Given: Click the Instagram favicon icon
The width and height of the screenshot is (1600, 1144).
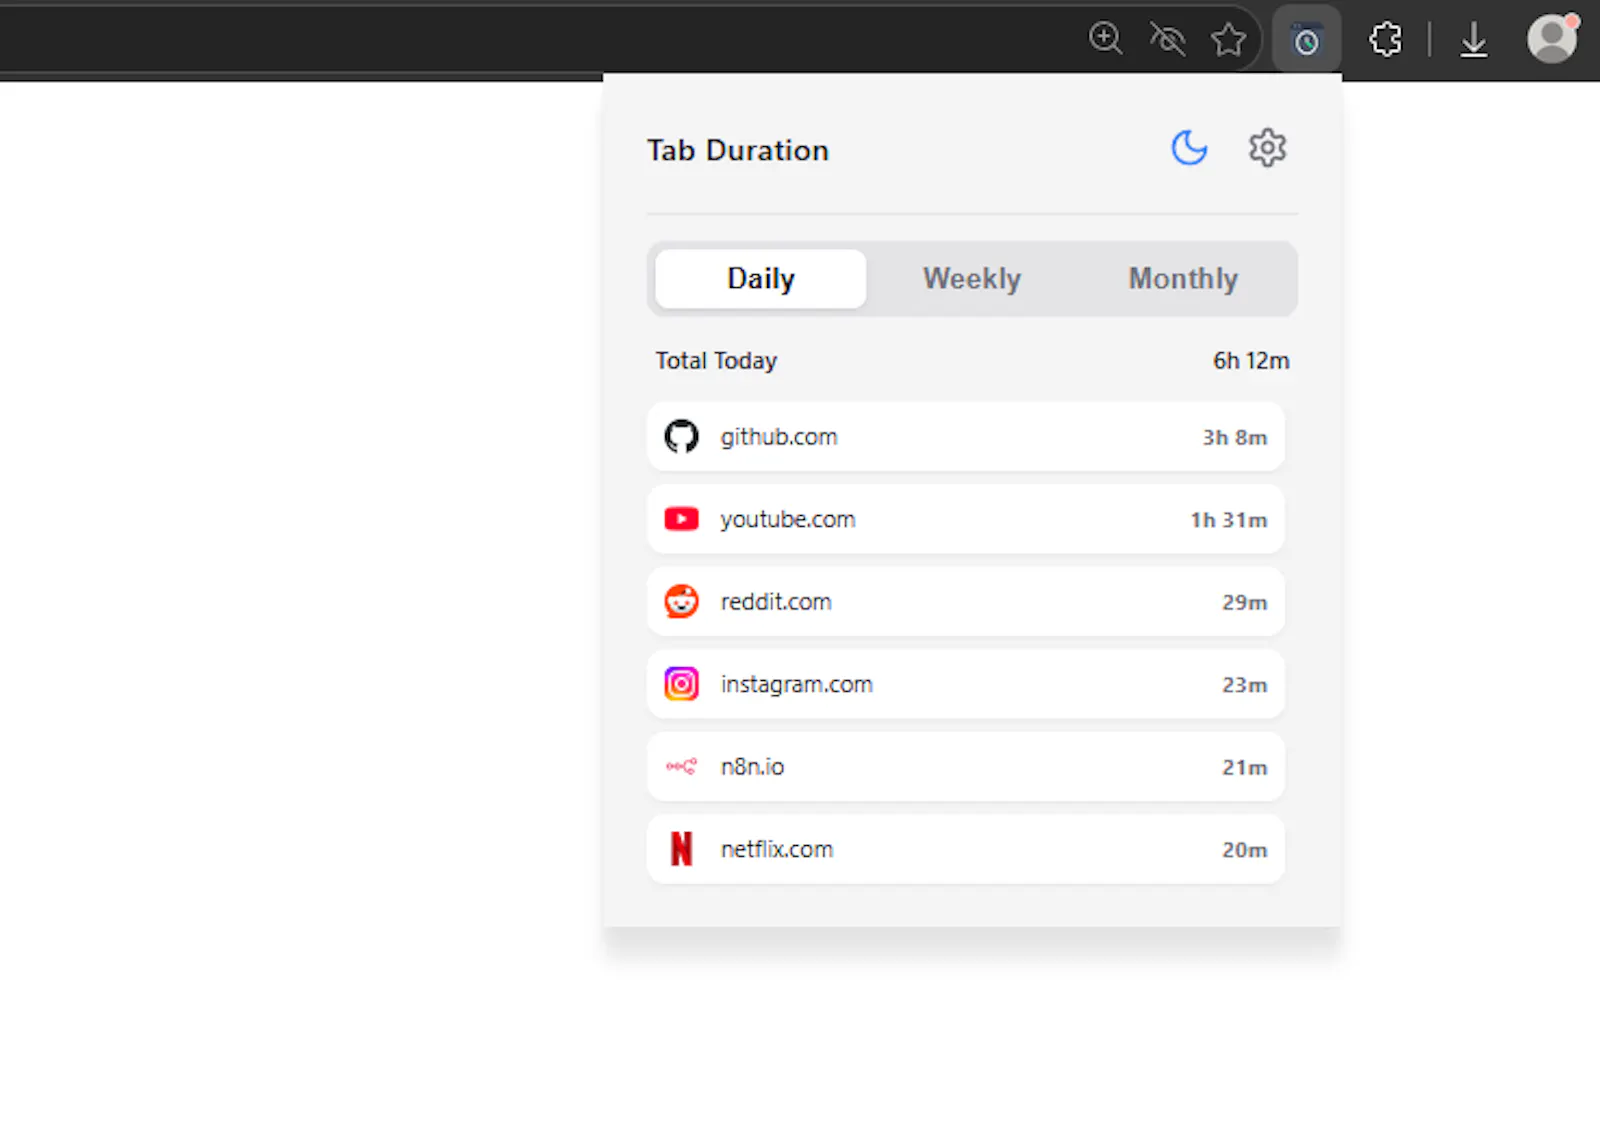Looking at the screenshot, I should coord(682,684).
